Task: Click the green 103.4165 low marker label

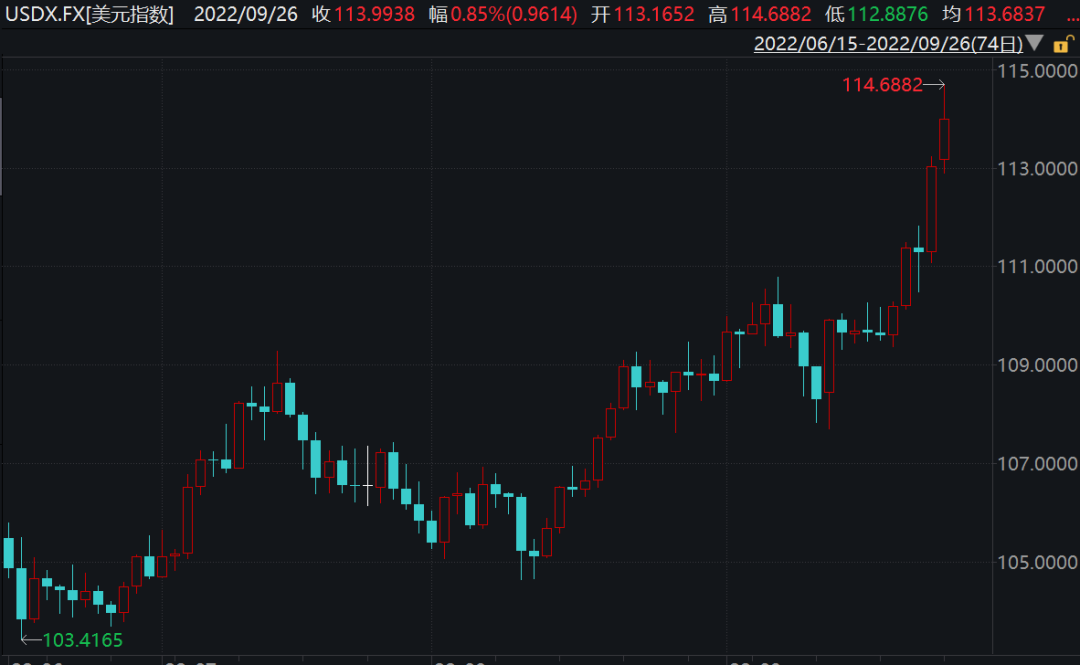Action: coord(83,640)
